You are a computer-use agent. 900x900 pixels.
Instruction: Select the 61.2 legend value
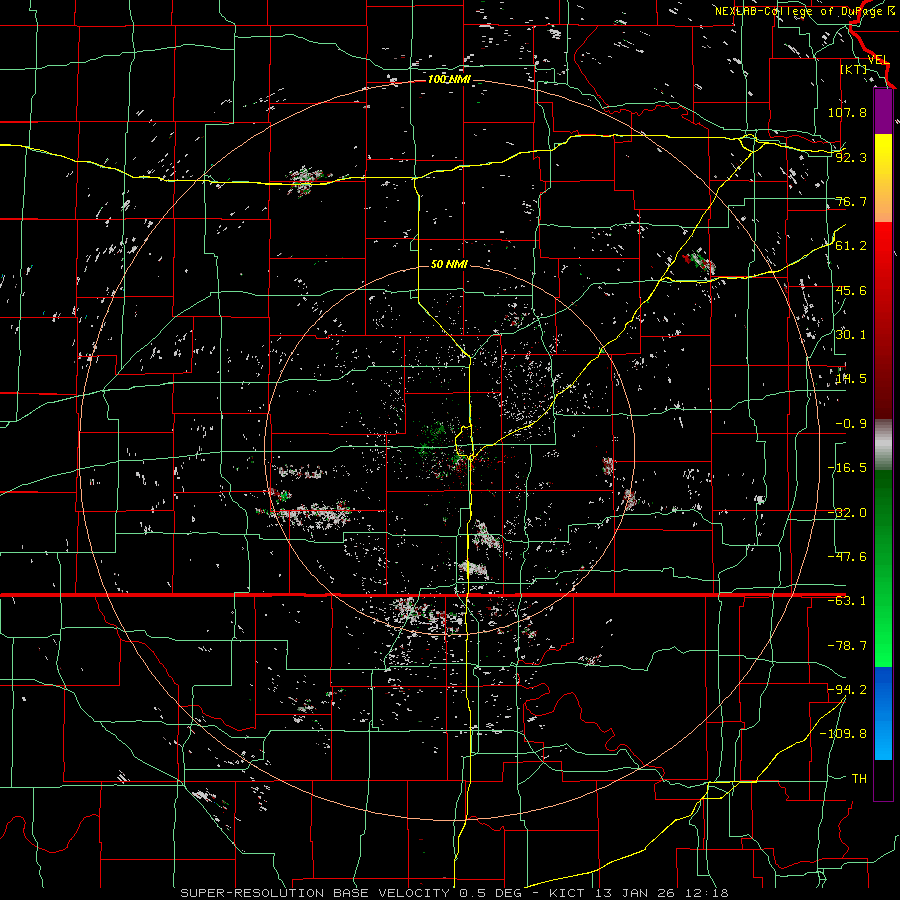(x=851, y=246)
